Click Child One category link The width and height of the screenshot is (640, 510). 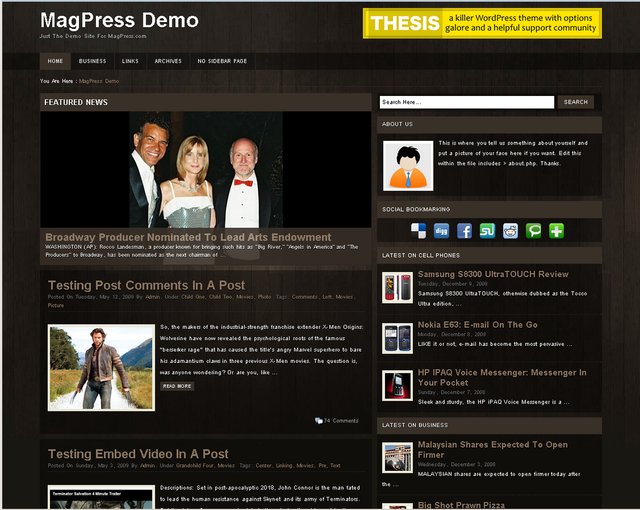[x=193, y=297]
